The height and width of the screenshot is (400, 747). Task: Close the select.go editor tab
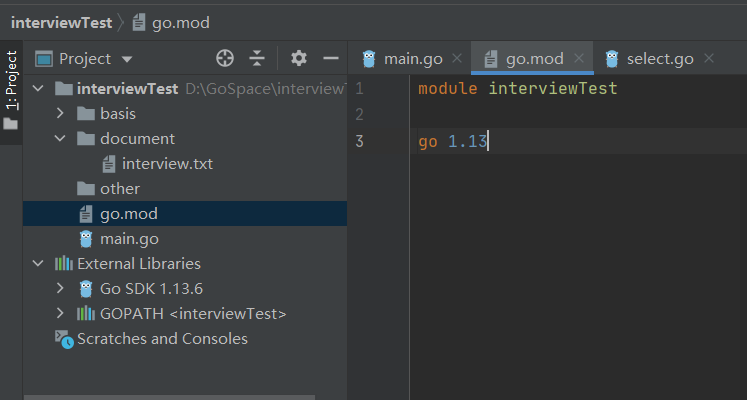tap(709, 59)
